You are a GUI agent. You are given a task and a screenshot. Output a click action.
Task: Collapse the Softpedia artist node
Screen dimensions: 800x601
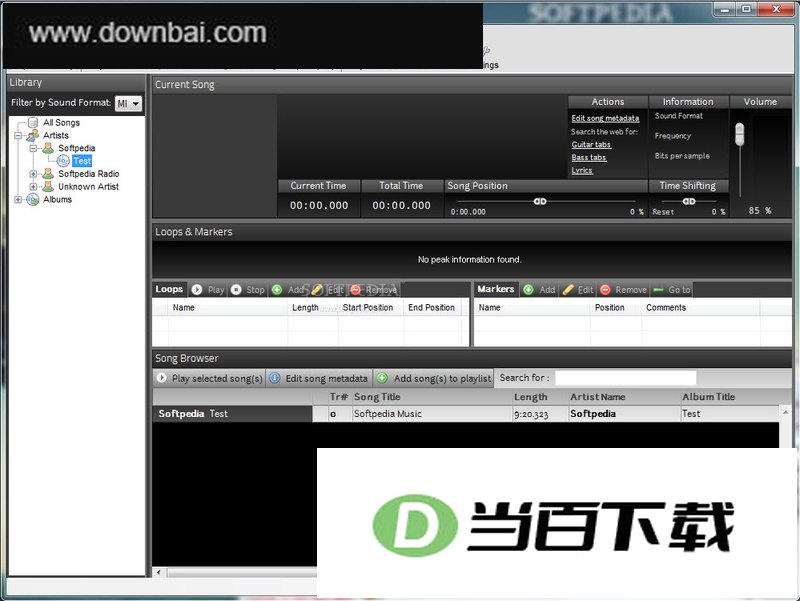[x=33, y=148]
